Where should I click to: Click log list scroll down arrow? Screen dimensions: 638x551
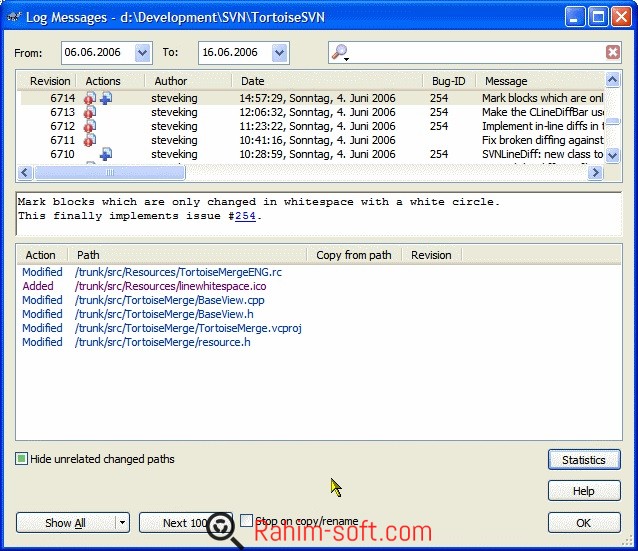tap(612, 155)
